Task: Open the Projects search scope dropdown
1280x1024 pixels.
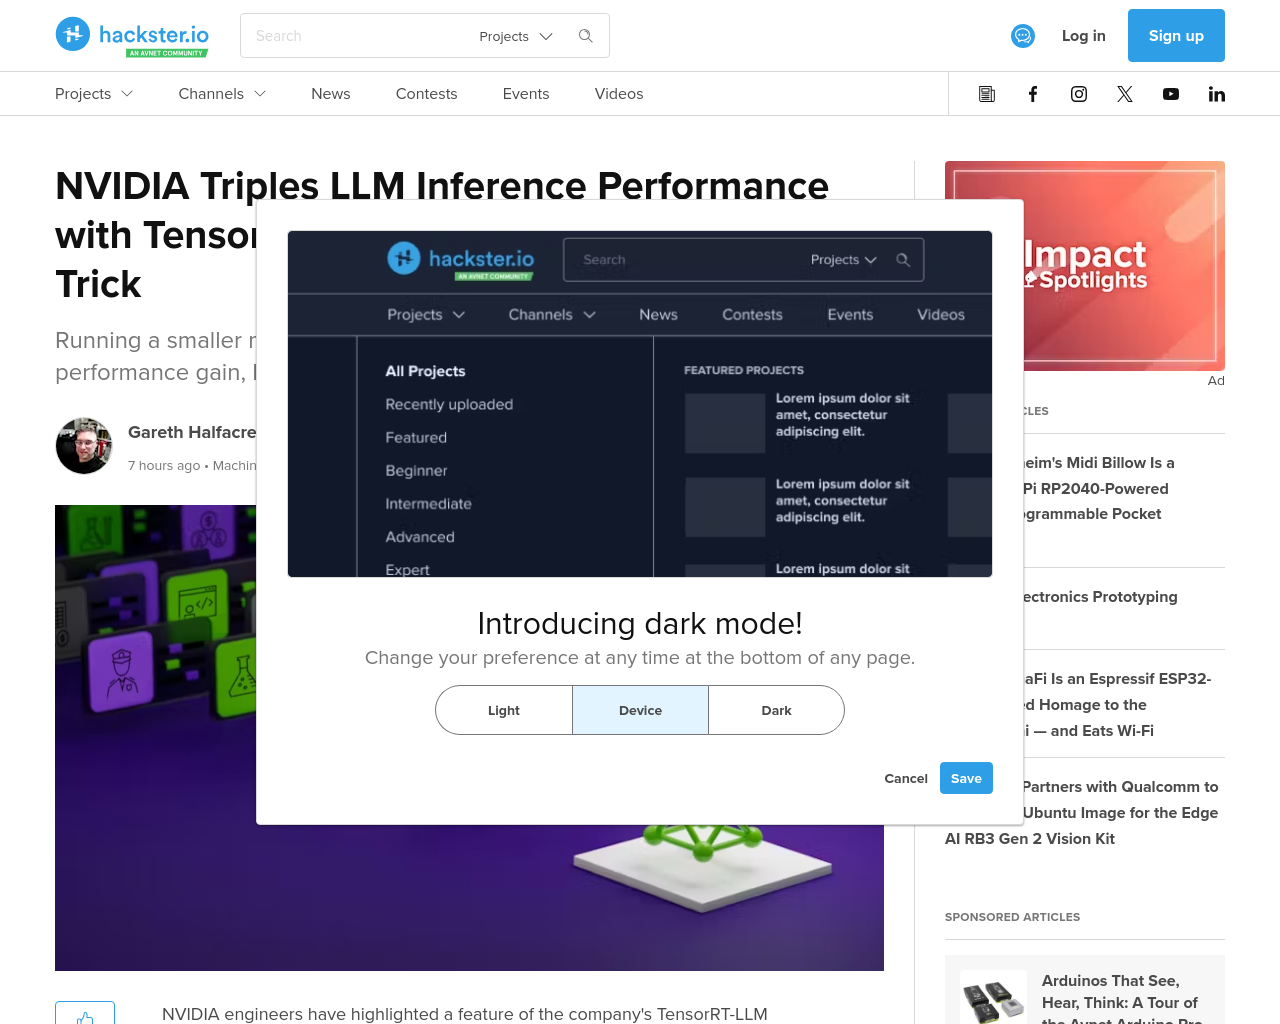Action: (x=516, y=36)
